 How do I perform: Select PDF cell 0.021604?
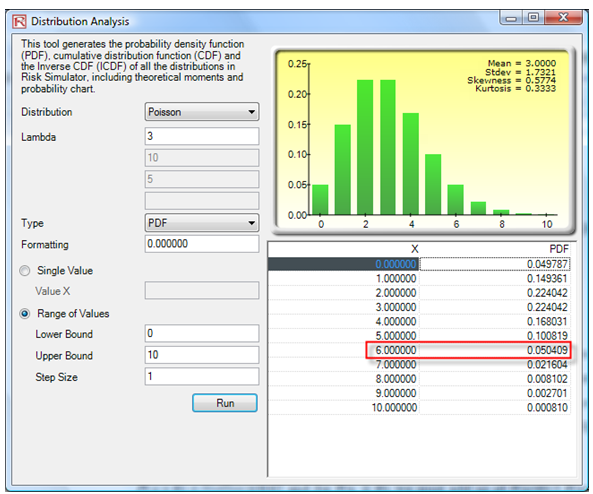pyautogui.click(x=495, y=365)
